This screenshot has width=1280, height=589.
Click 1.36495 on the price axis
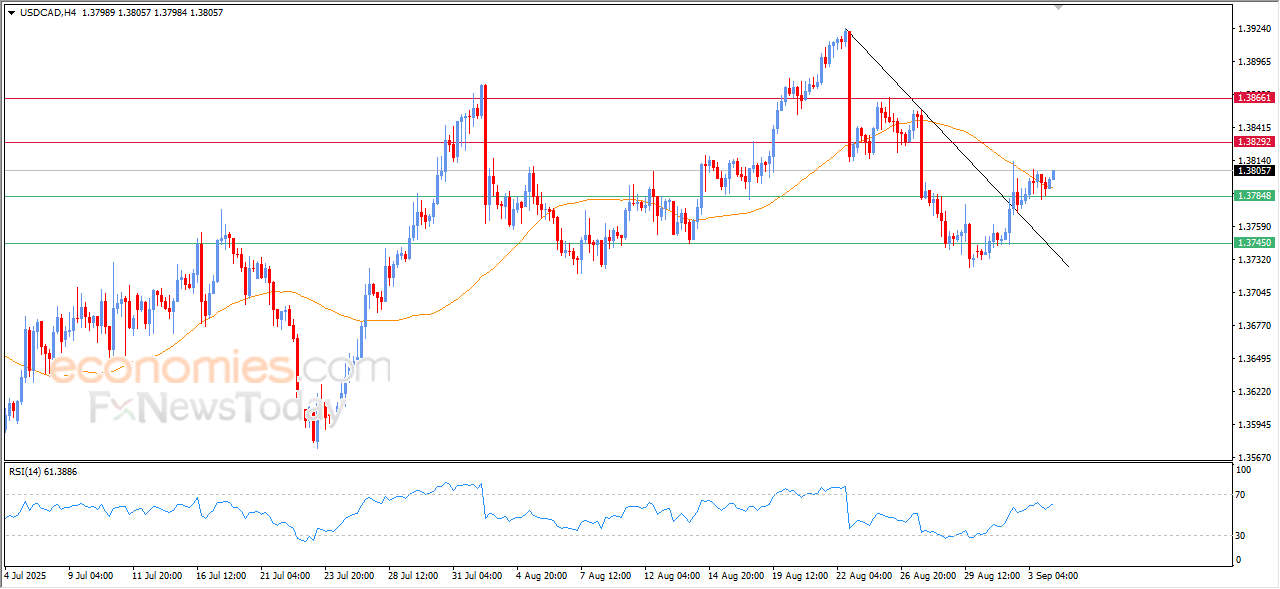pos(1254,359)
